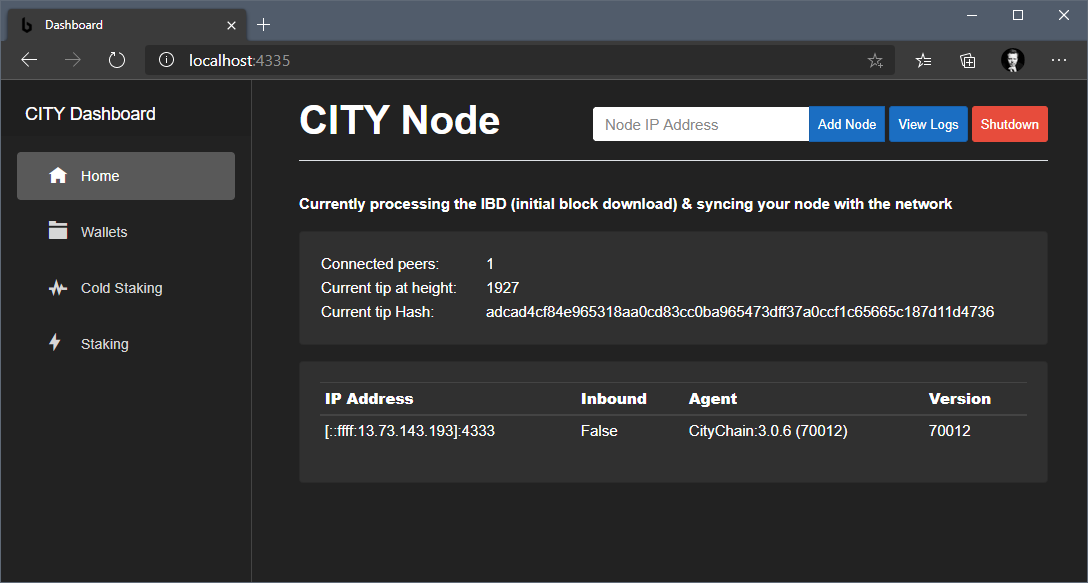
Task: Open the user profile avatar
Action: pos(1012,60)
